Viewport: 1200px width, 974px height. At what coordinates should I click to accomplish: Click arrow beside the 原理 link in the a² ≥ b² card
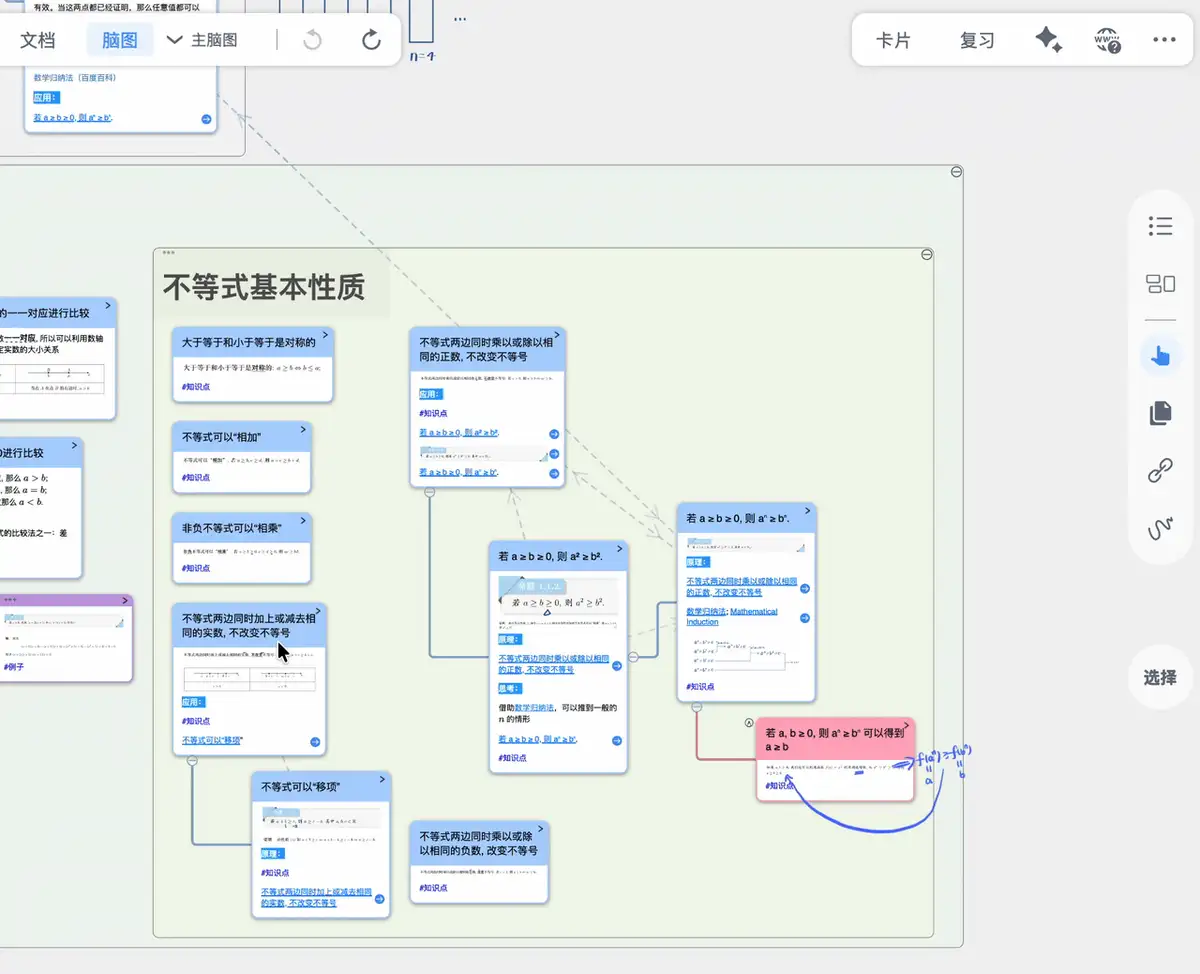click(x=616, y=665)
